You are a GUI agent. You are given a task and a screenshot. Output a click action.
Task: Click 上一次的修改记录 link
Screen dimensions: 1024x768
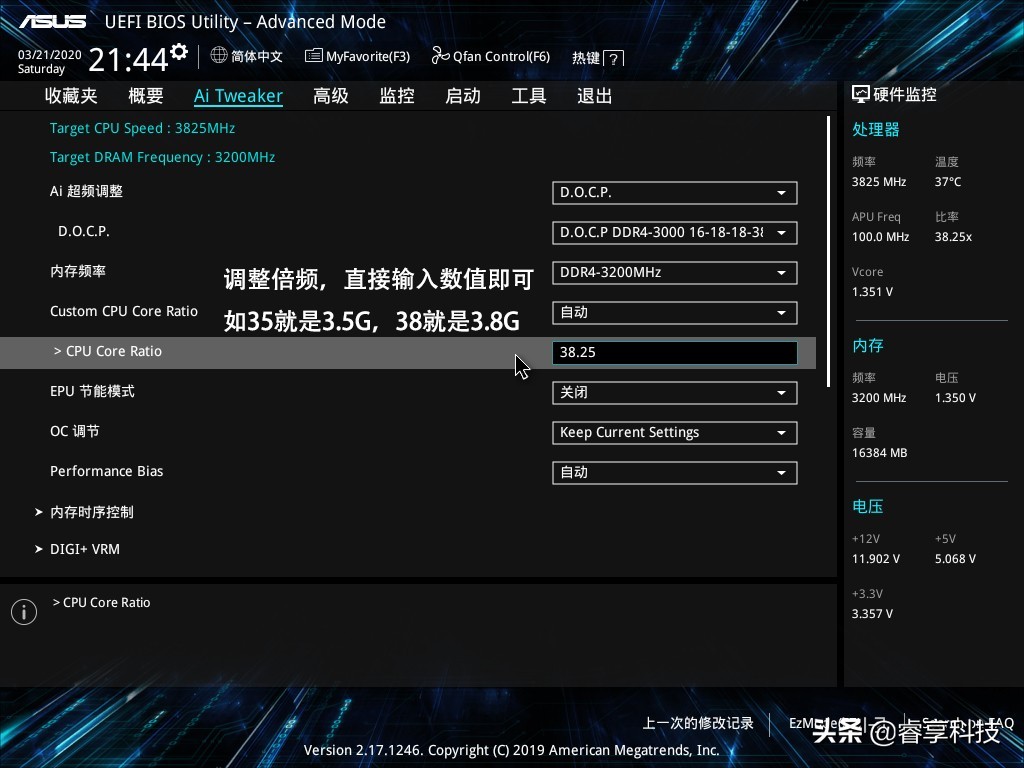click(698, 723)
